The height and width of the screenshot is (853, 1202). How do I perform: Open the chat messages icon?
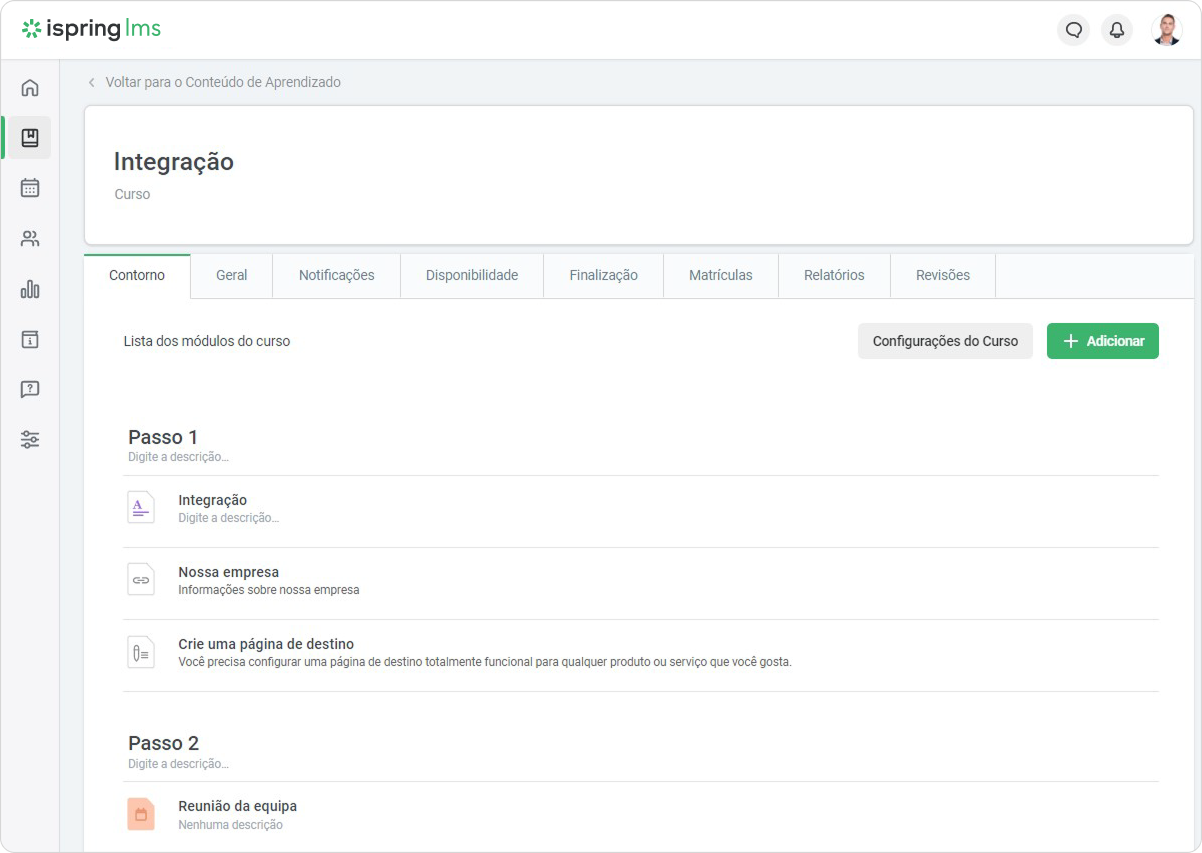[1073, 30]
